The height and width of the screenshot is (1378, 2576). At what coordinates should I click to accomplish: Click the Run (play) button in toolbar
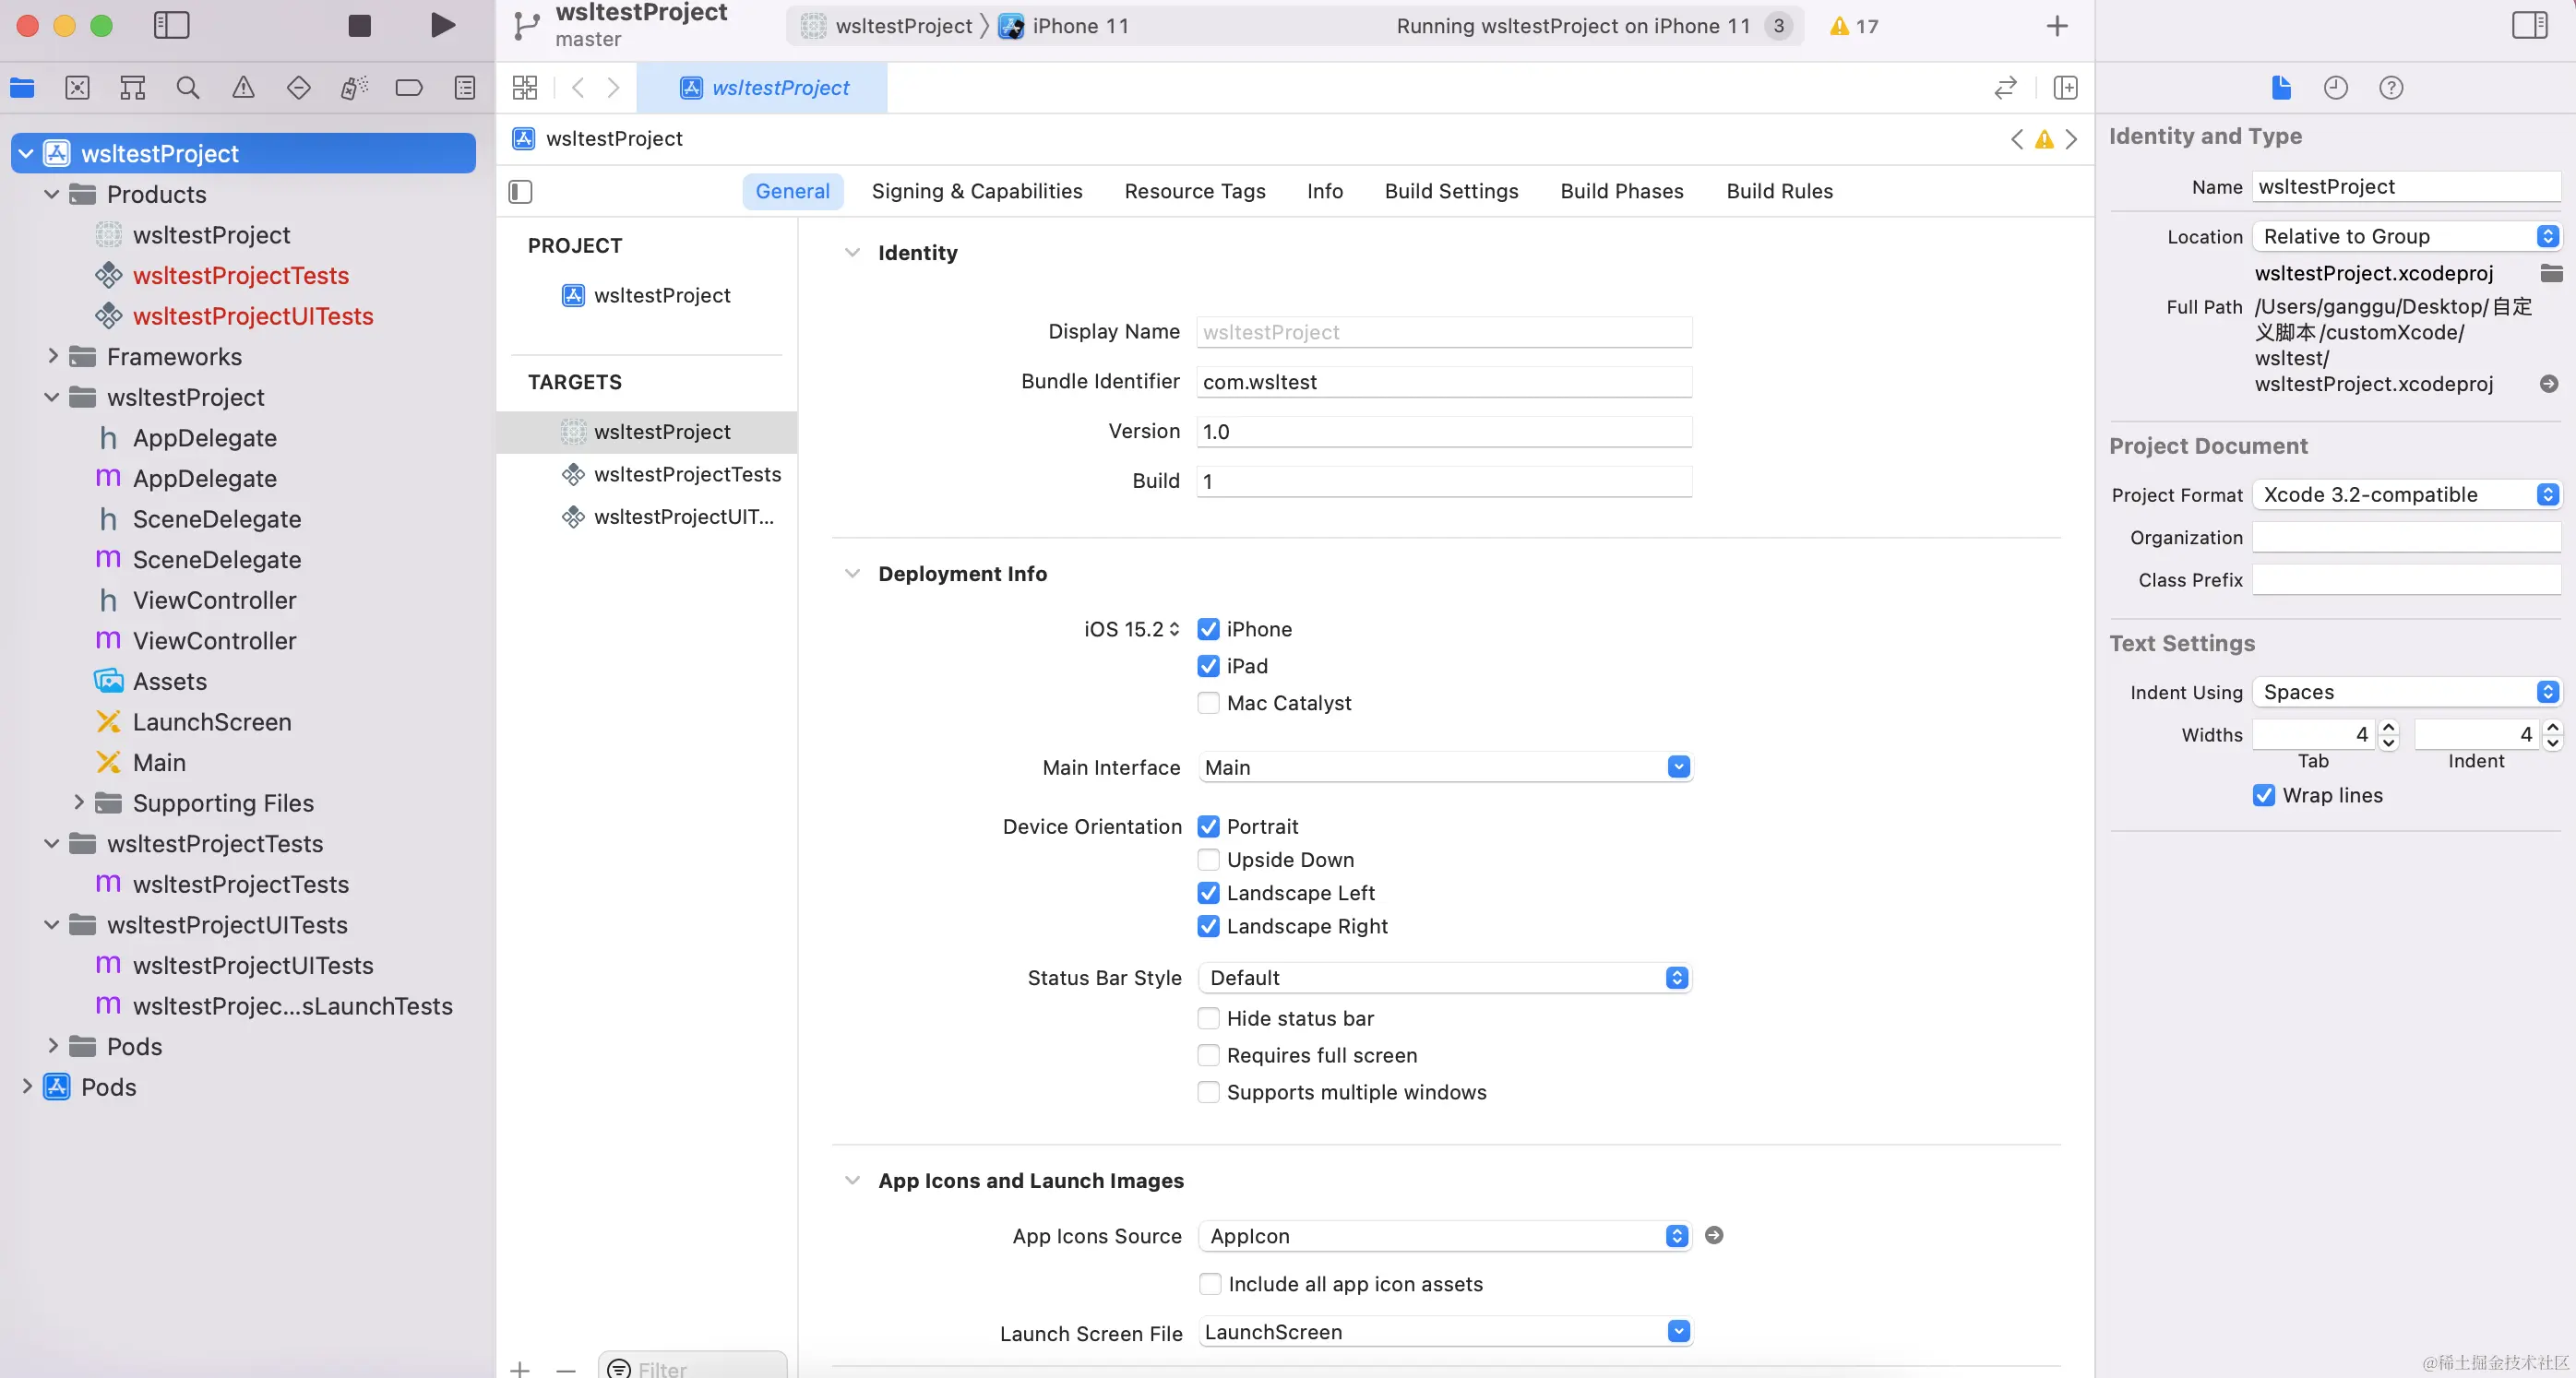(x=442, y=25)
